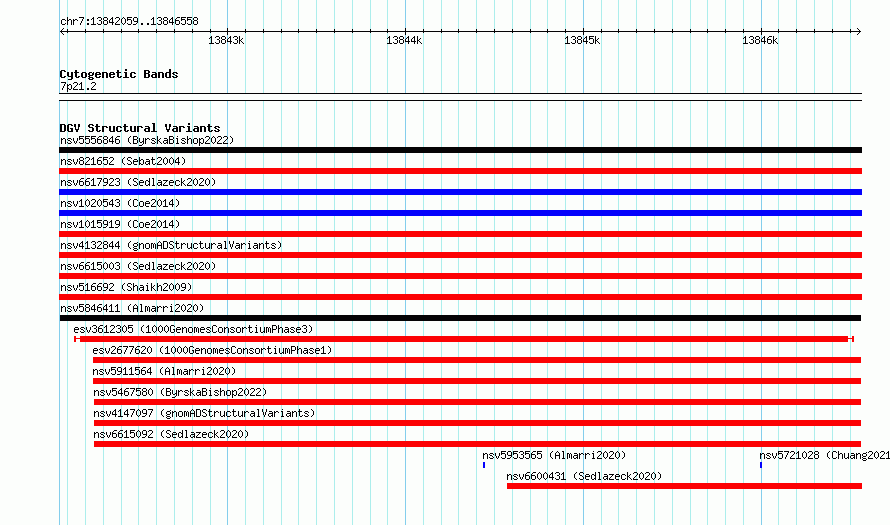This screenshot has width=890, height=525.
Task: Click nsv1020543 (Coe2014) label
Action: click(x=120, y=203)
